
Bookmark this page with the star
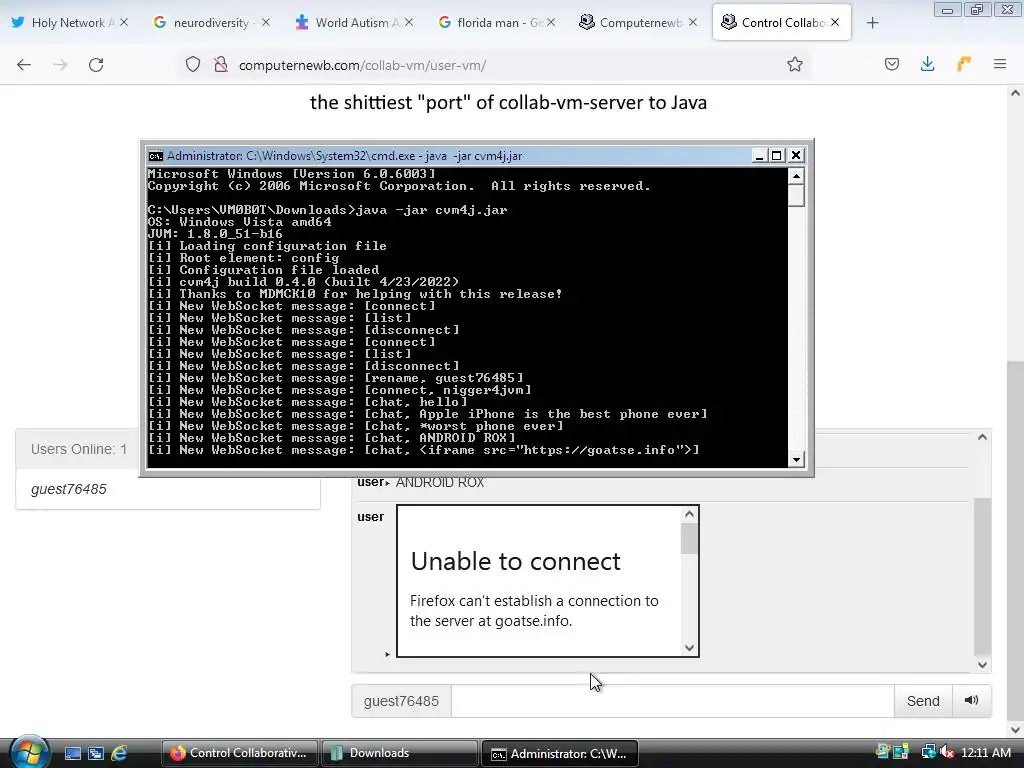point(794,65)
